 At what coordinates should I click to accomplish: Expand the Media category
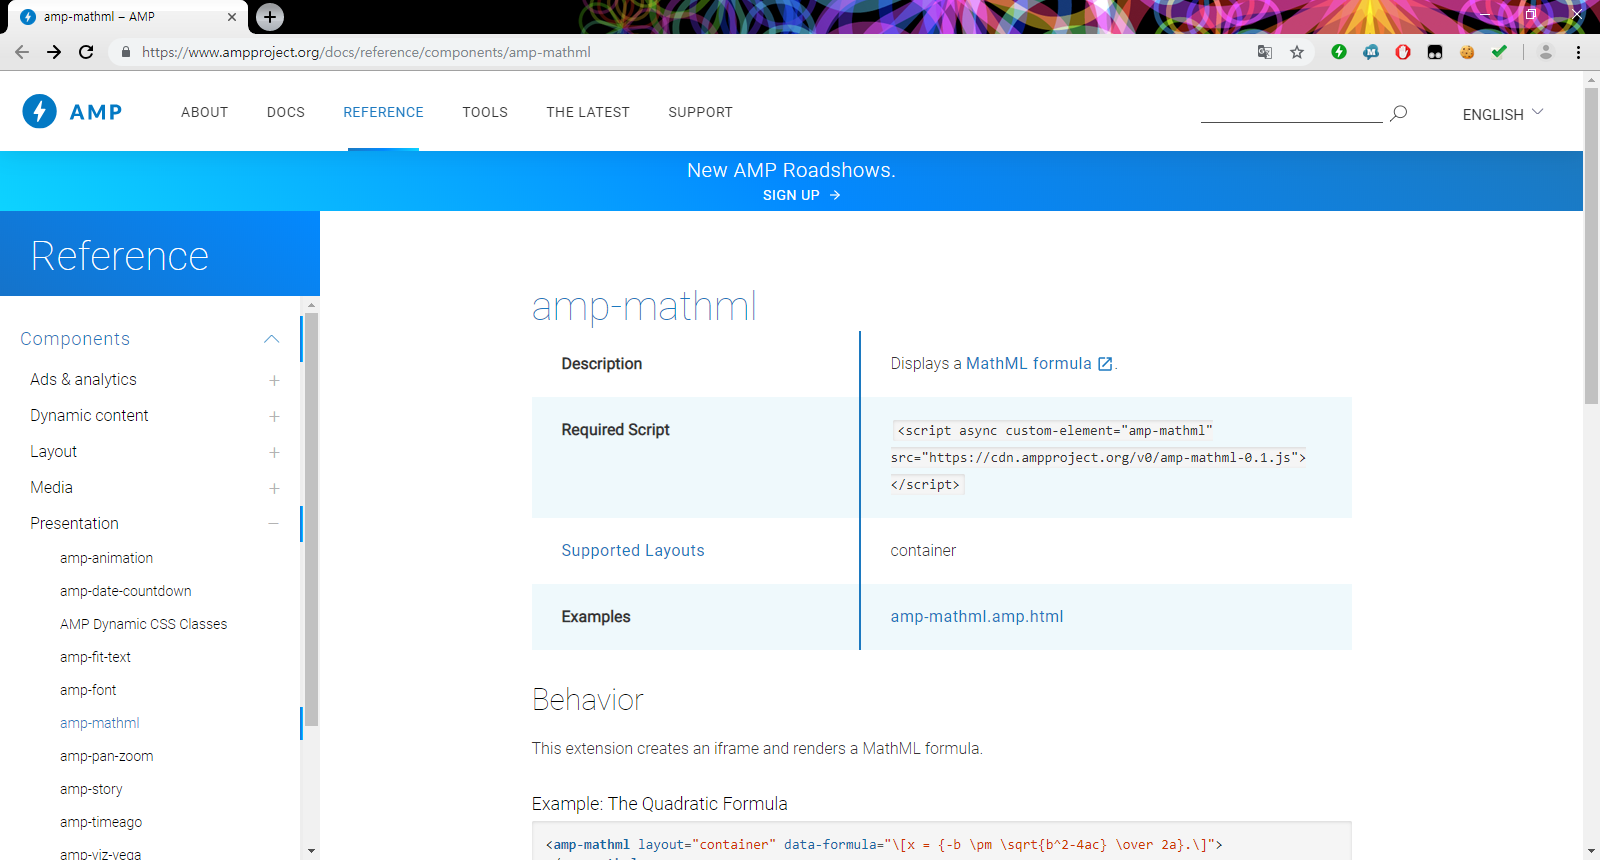274,488
